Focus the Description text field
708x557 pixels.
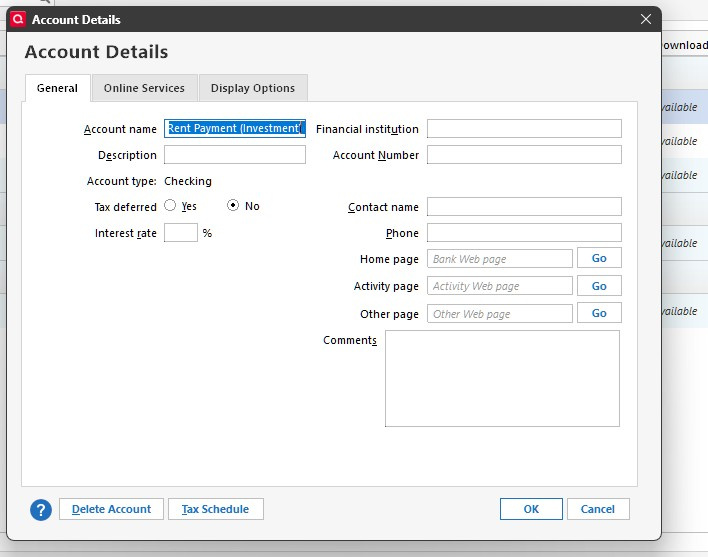[234, 155]
